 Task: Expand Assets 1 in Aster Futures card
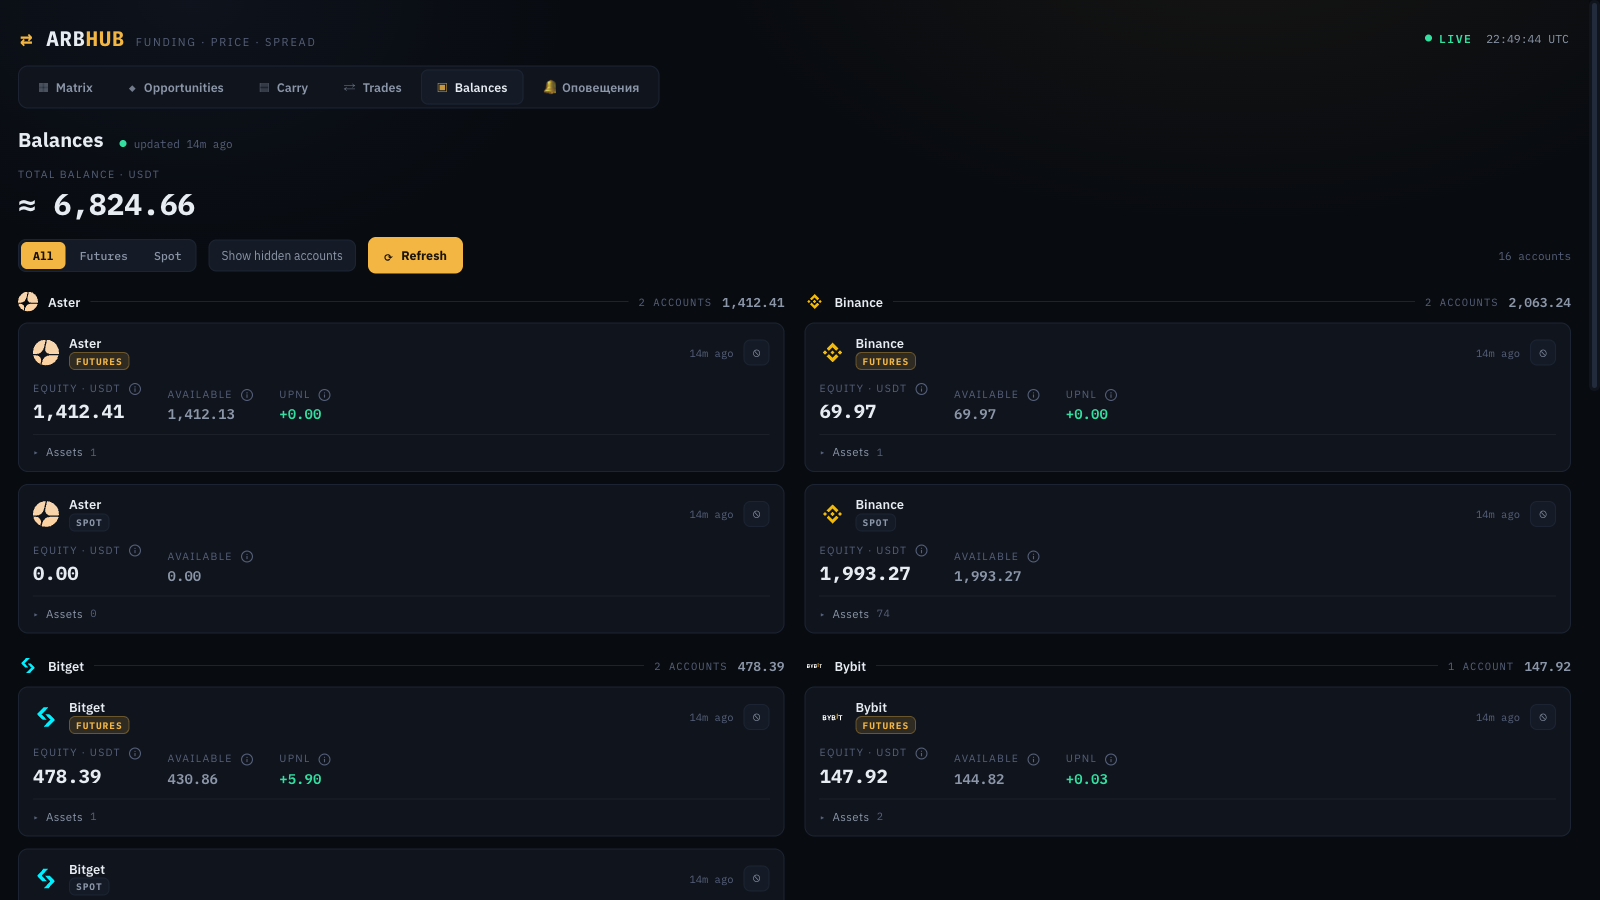(x=65, y=452)
